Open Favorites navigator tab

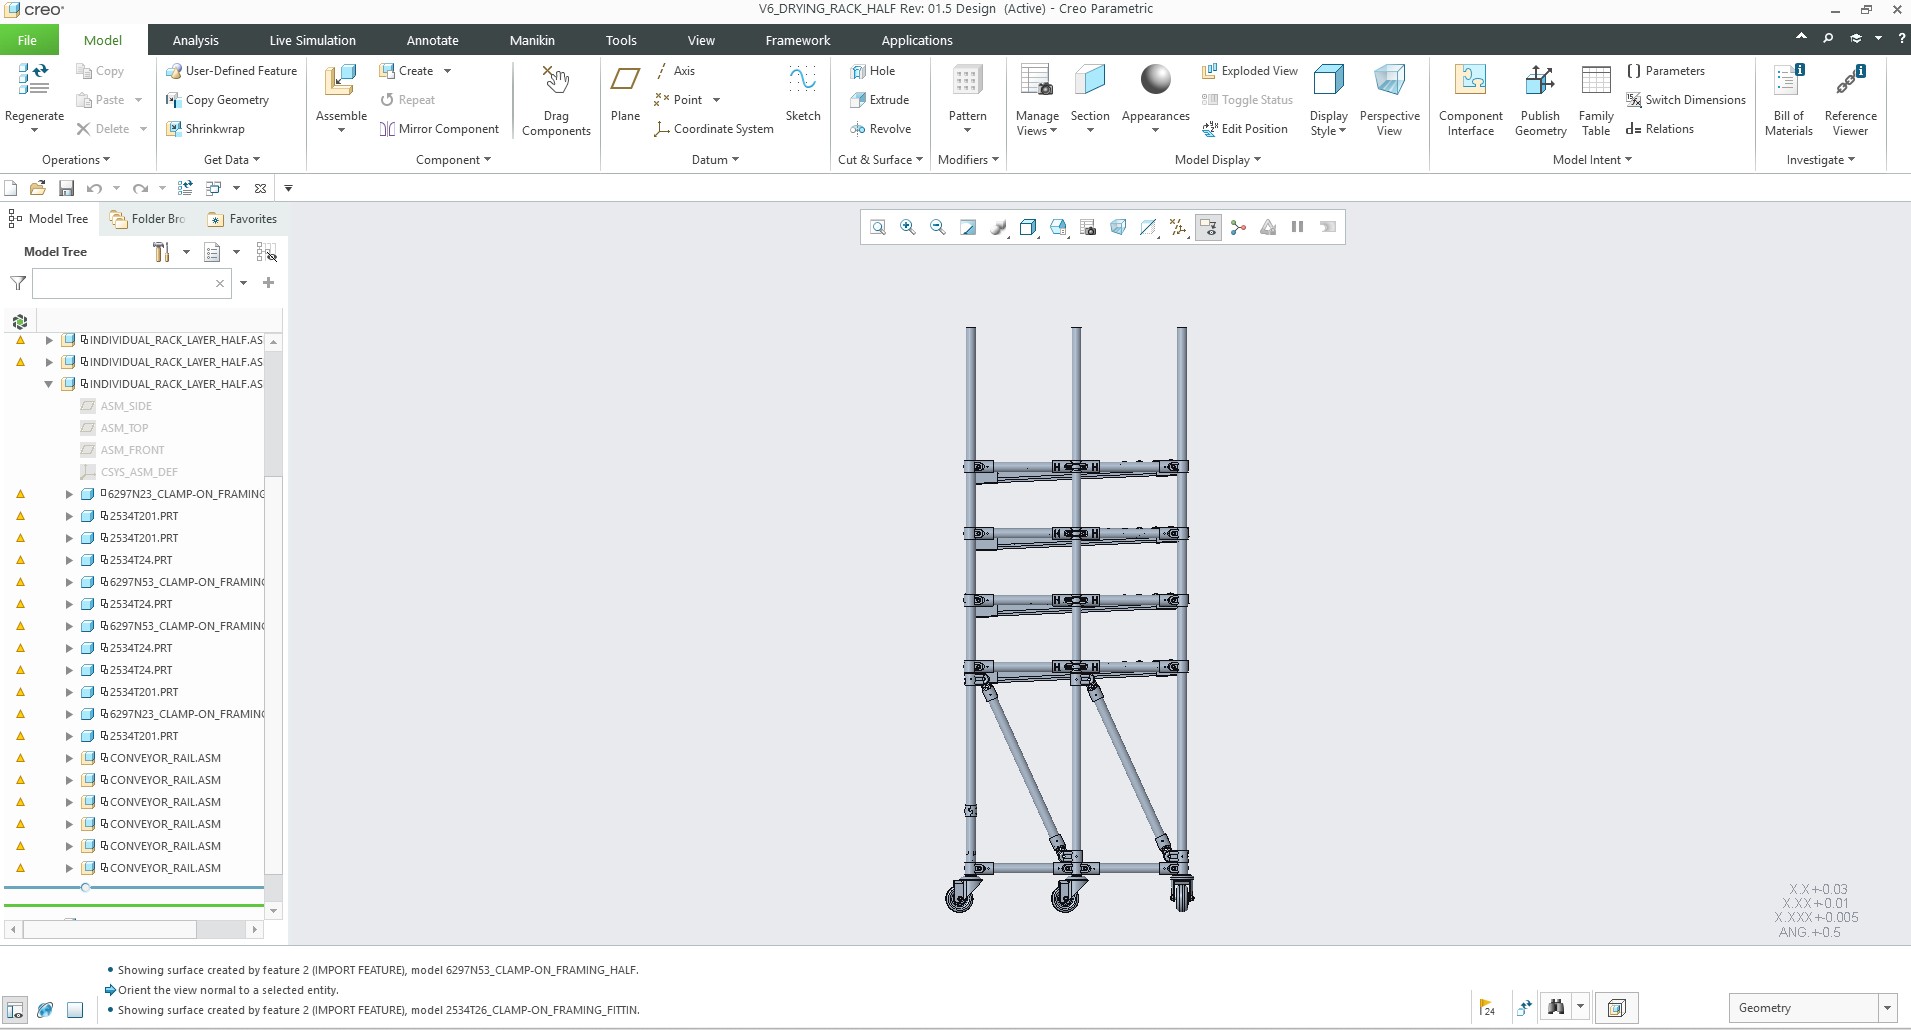tap(242, 219)
